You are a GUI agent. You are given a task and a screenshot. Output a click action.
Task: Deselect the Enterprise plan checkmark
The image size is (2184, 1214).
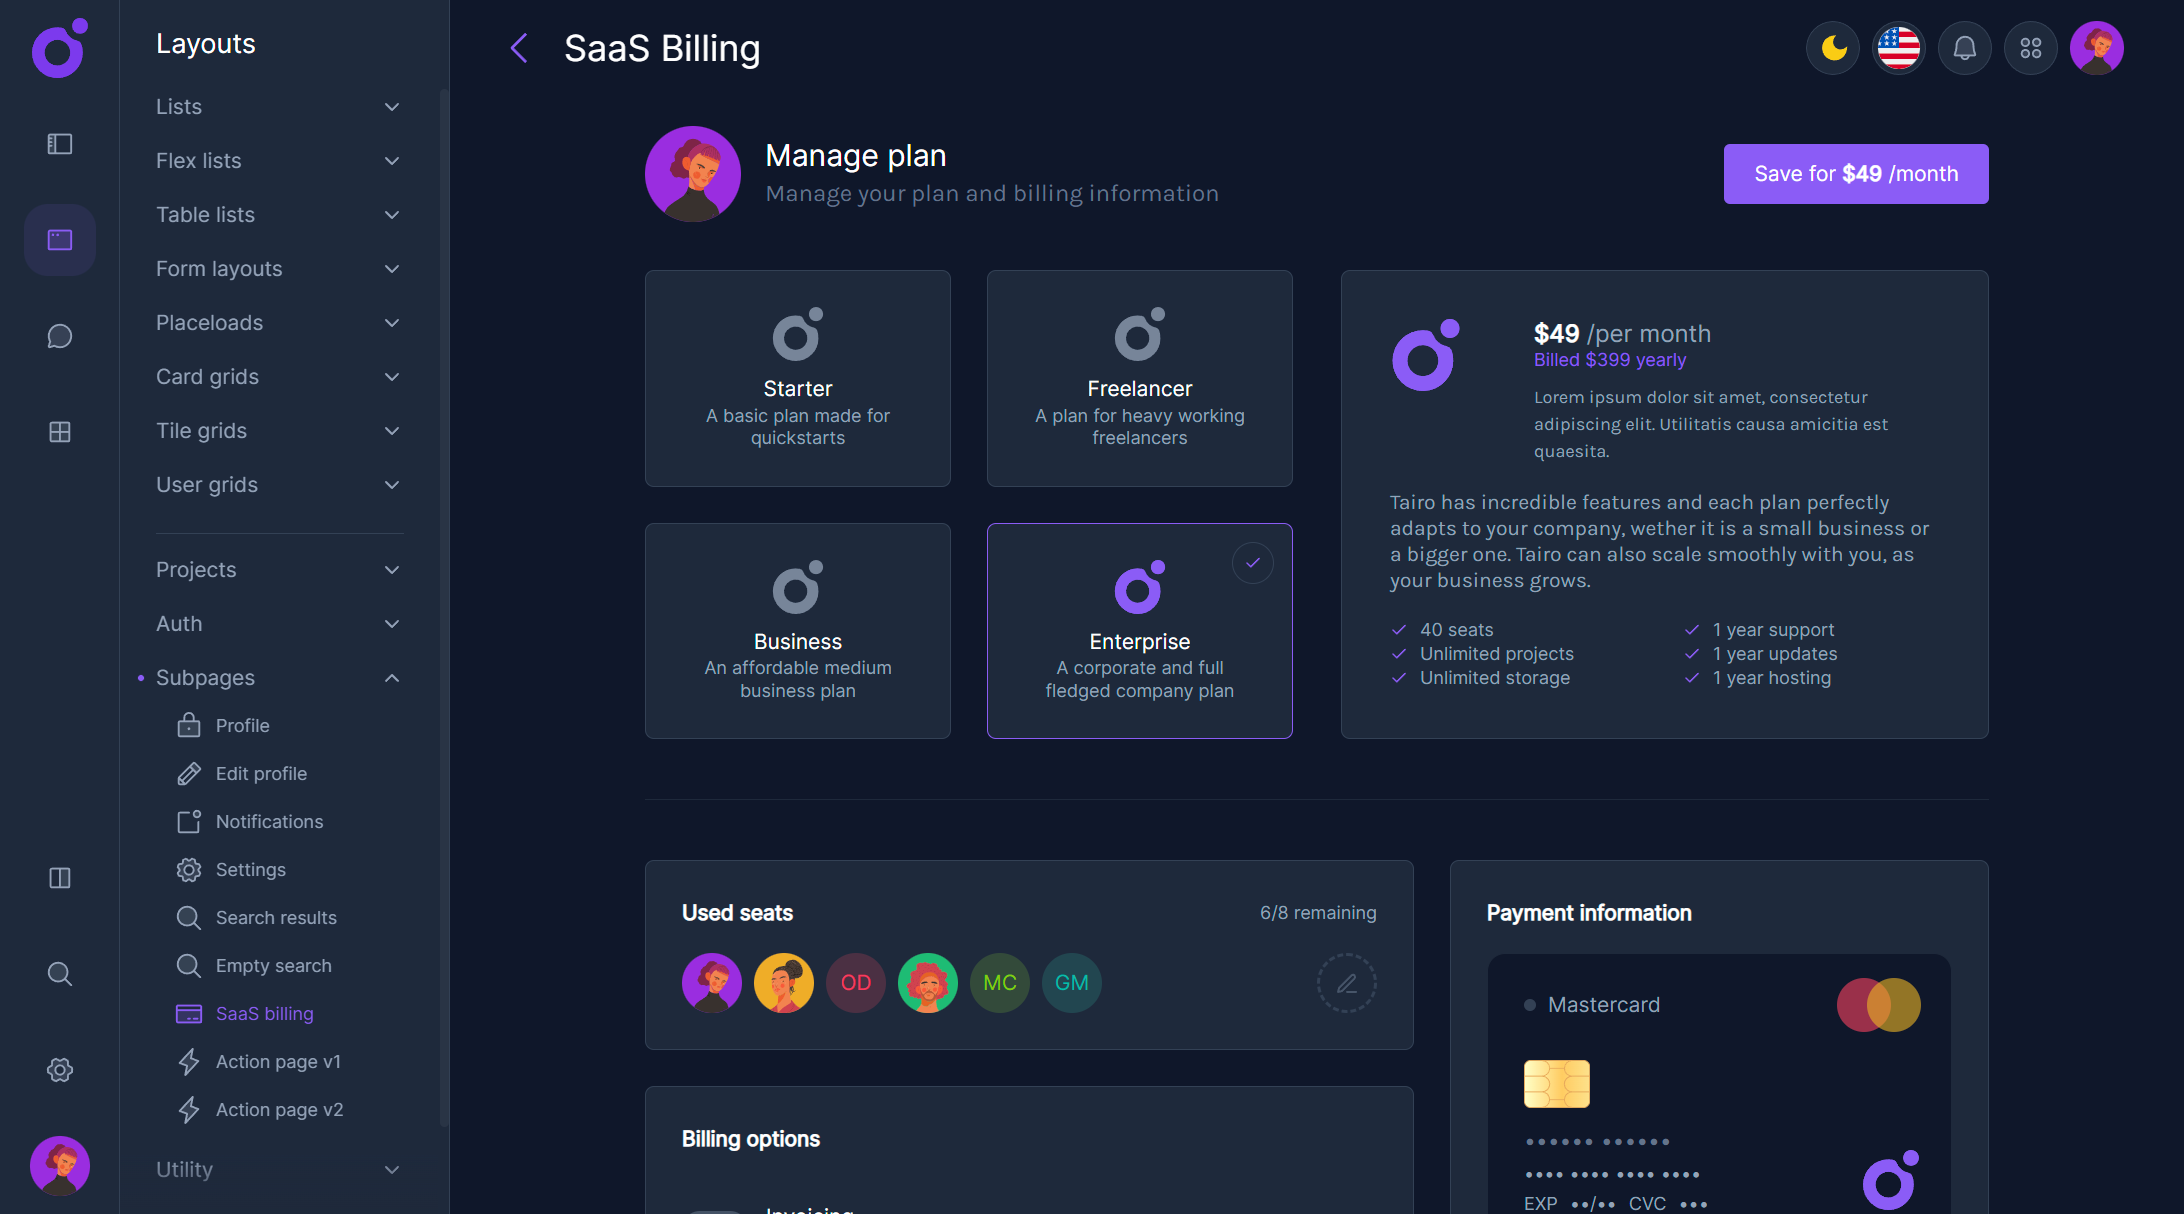tap(1253, 562)
